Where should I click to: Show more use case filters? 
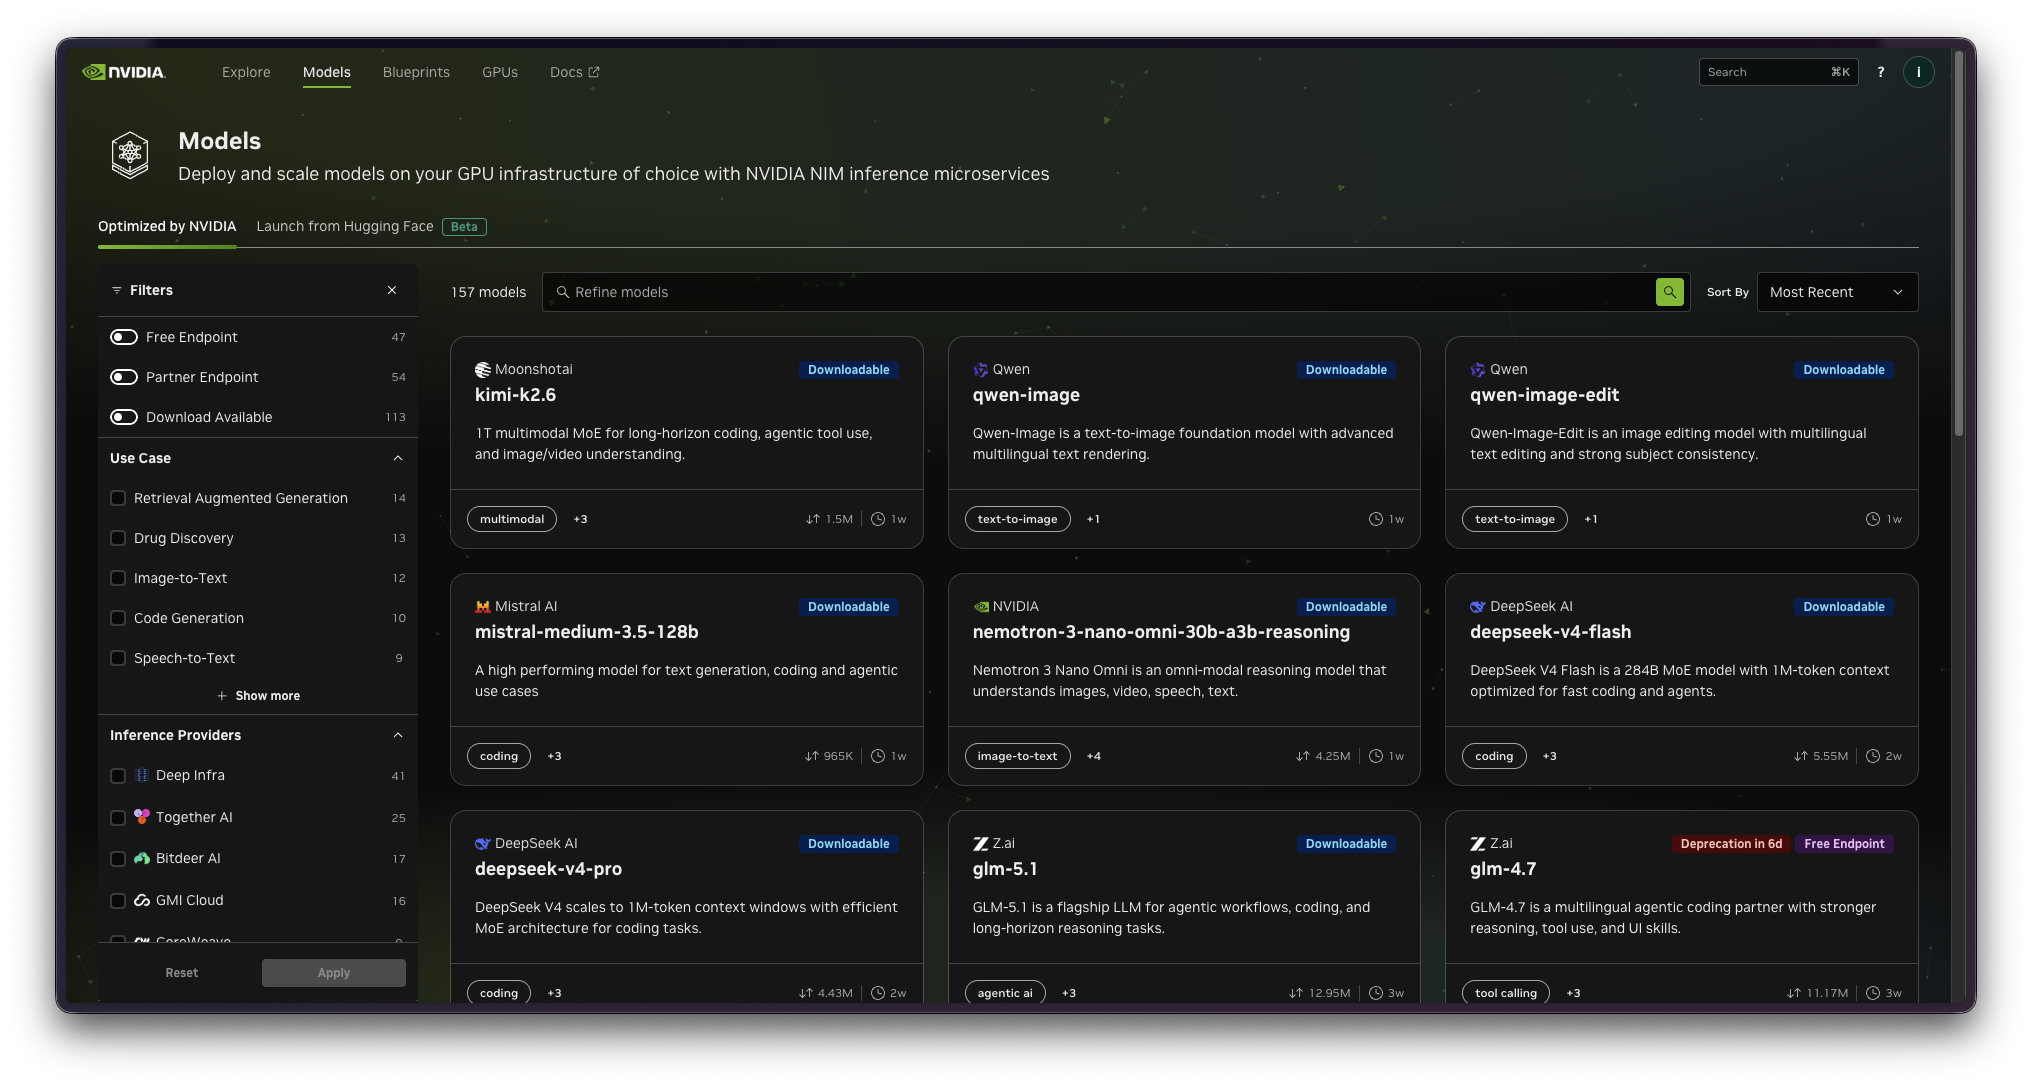[258, 696]
